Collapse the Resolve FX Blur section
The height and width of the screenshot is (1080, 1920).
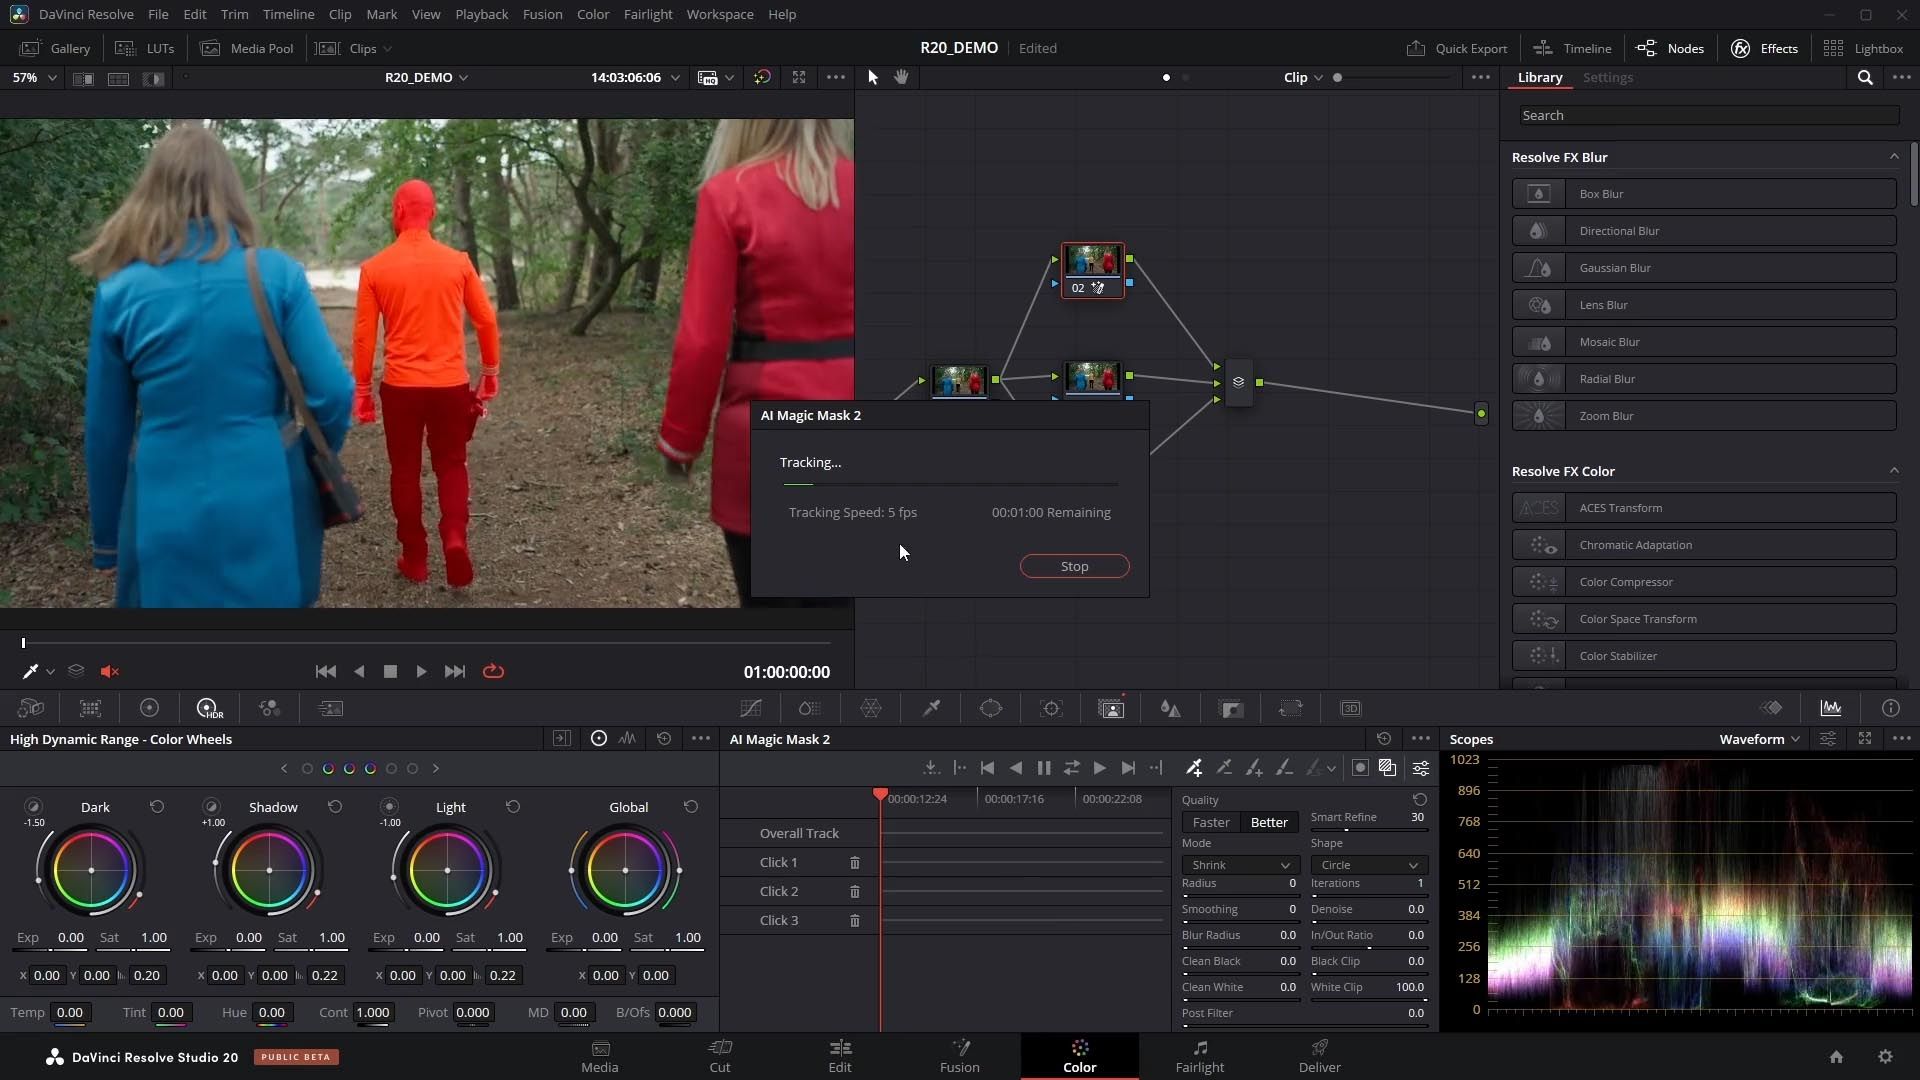click(1894, 157)
